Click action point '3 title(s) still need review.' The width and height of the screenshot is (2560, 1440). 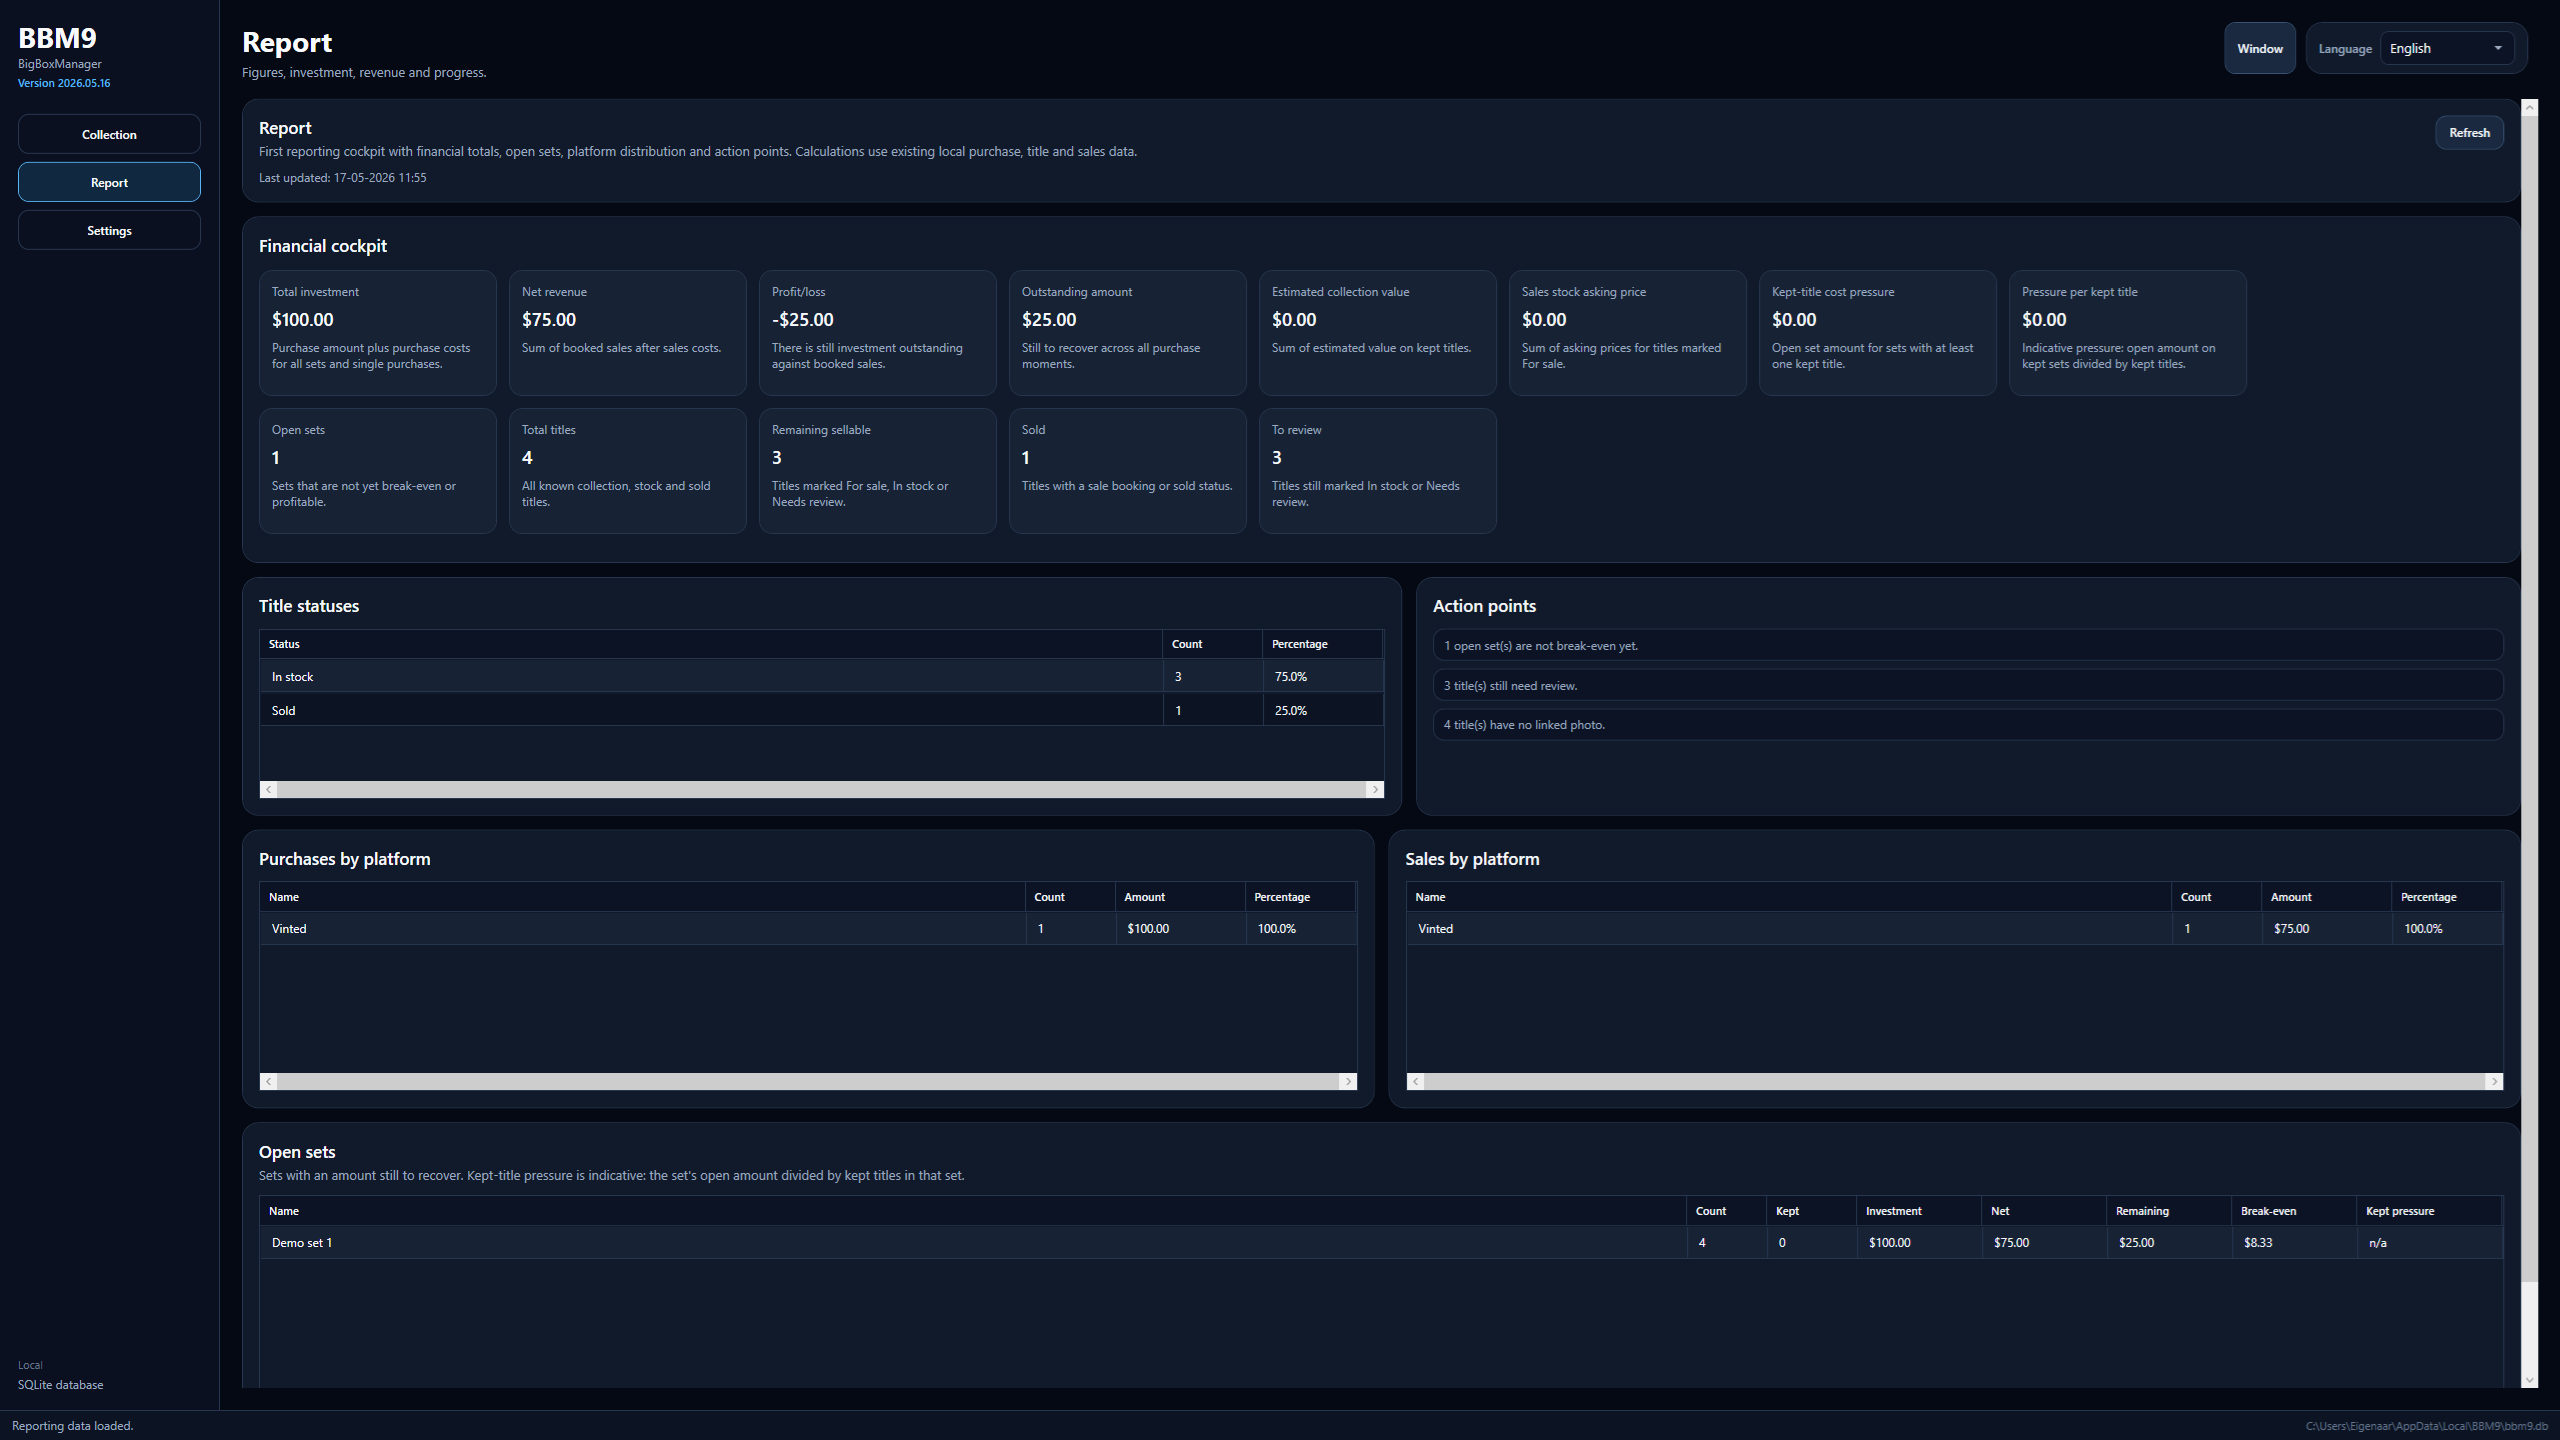[1967, 685]
